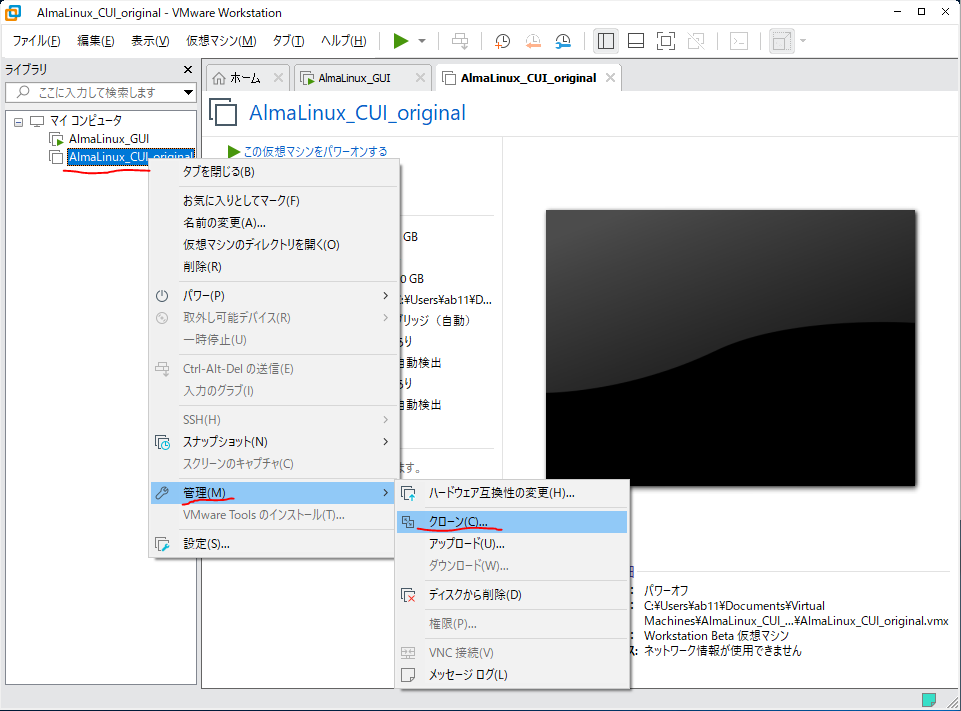961x711 pixels.
Task: Close the AlmaLinux_CUI_original tab
Action: point(610,78)
